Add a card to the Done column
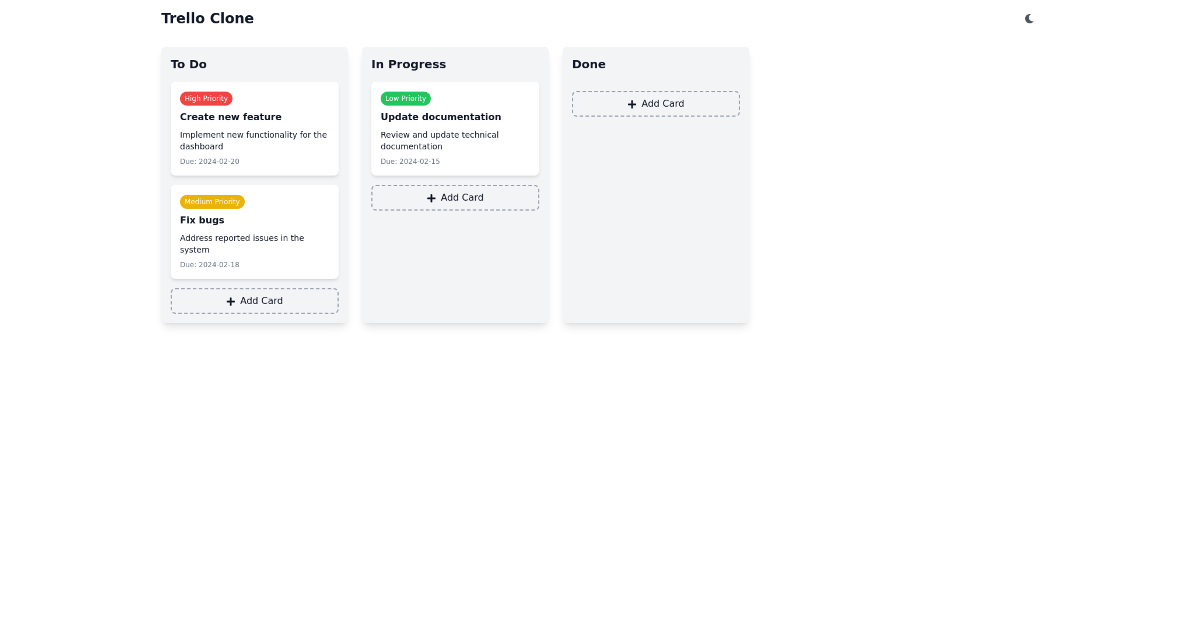 655,103
